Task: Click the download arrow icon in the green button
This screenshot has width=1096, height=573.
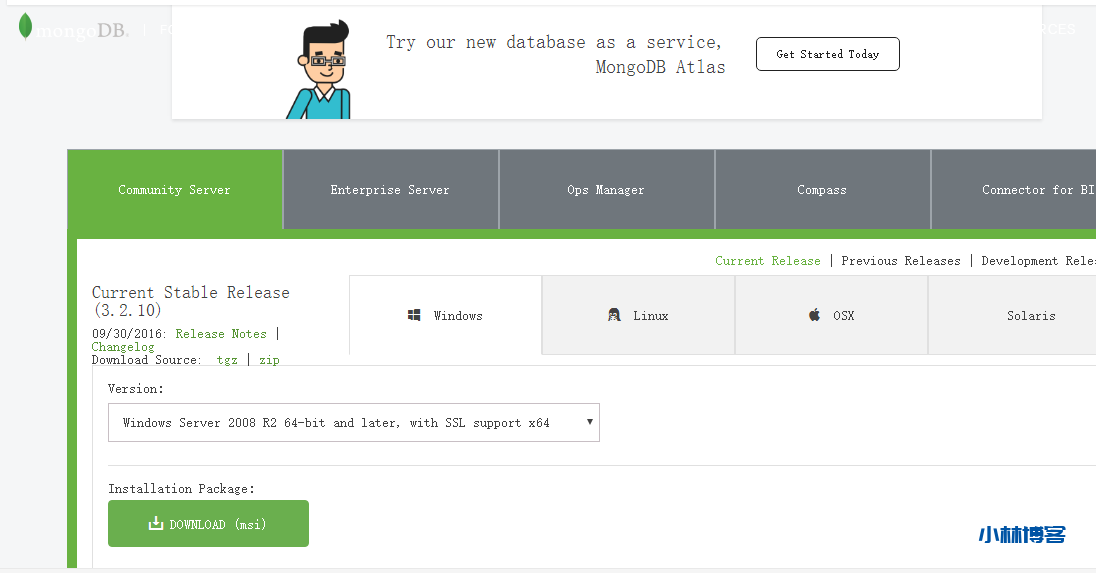Action: (155, 523)
